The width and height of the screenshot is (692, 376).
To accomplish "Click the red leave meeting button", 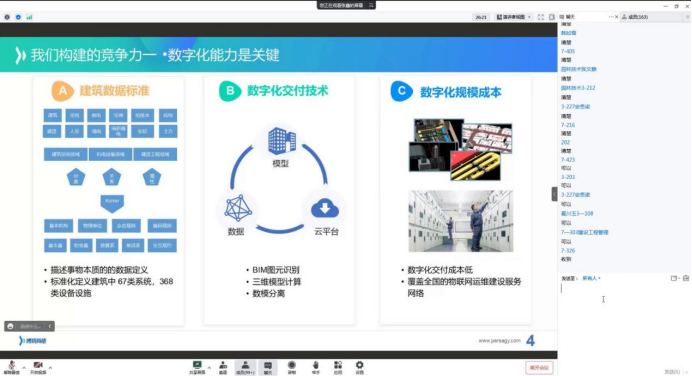I will [539, 368].
